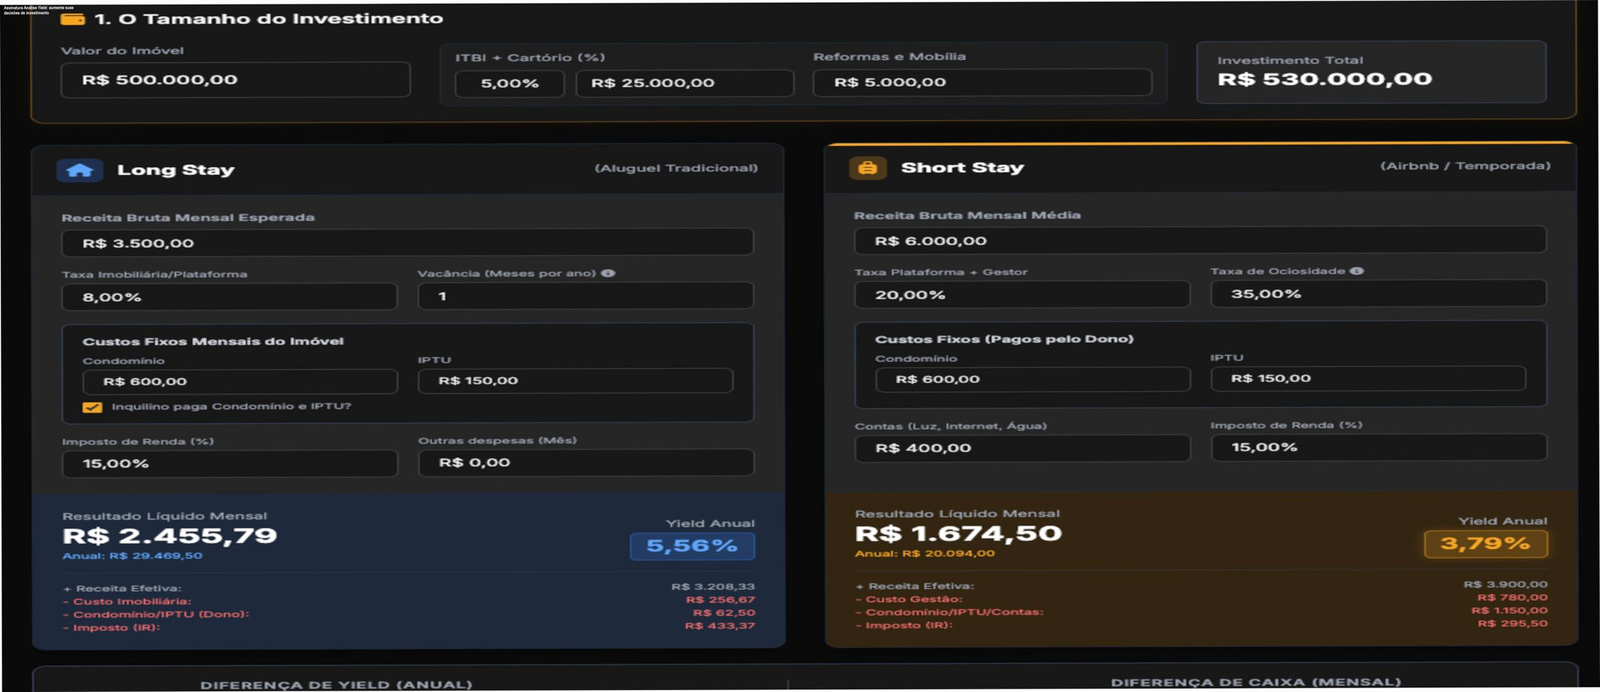Click the (Airbnb / Temporada) label
Image resolution: width=1600 pixels, height=692 pixels.
(1465, 166)
